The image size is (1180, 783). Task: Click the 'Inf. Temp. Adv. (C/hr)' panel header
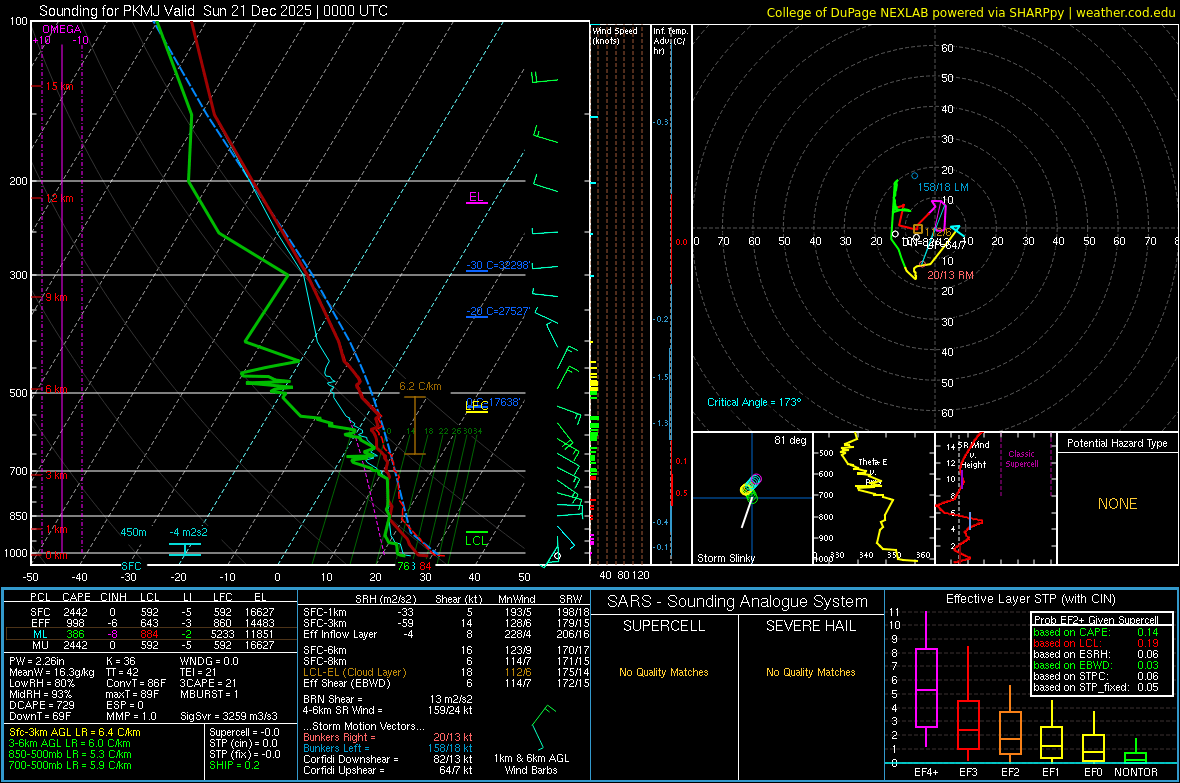[x=670, y=41]
